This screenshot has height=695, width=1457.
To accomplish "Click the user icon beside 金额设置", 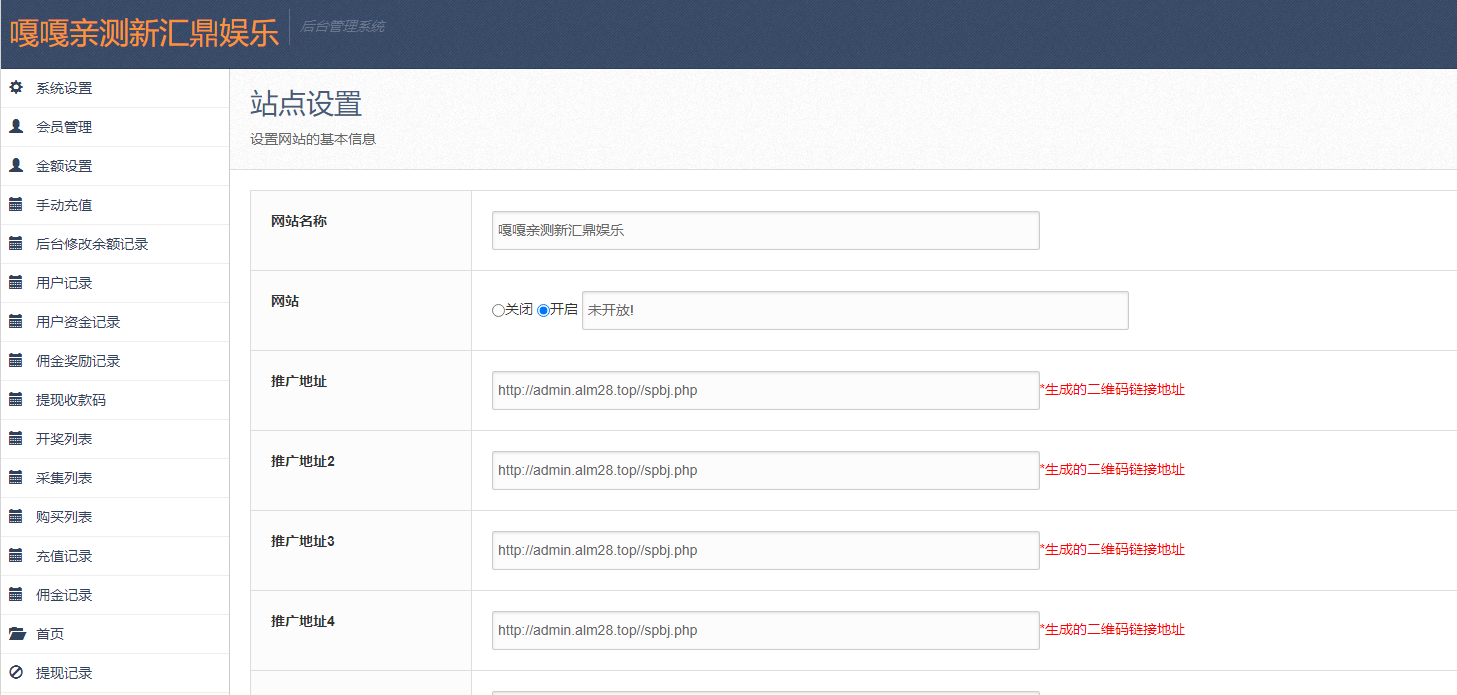I will tap(16, 166).
